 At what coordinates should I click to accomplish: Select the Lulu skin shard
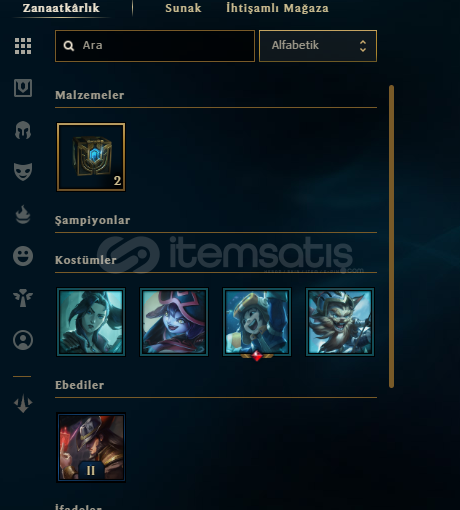coord(174,322)
